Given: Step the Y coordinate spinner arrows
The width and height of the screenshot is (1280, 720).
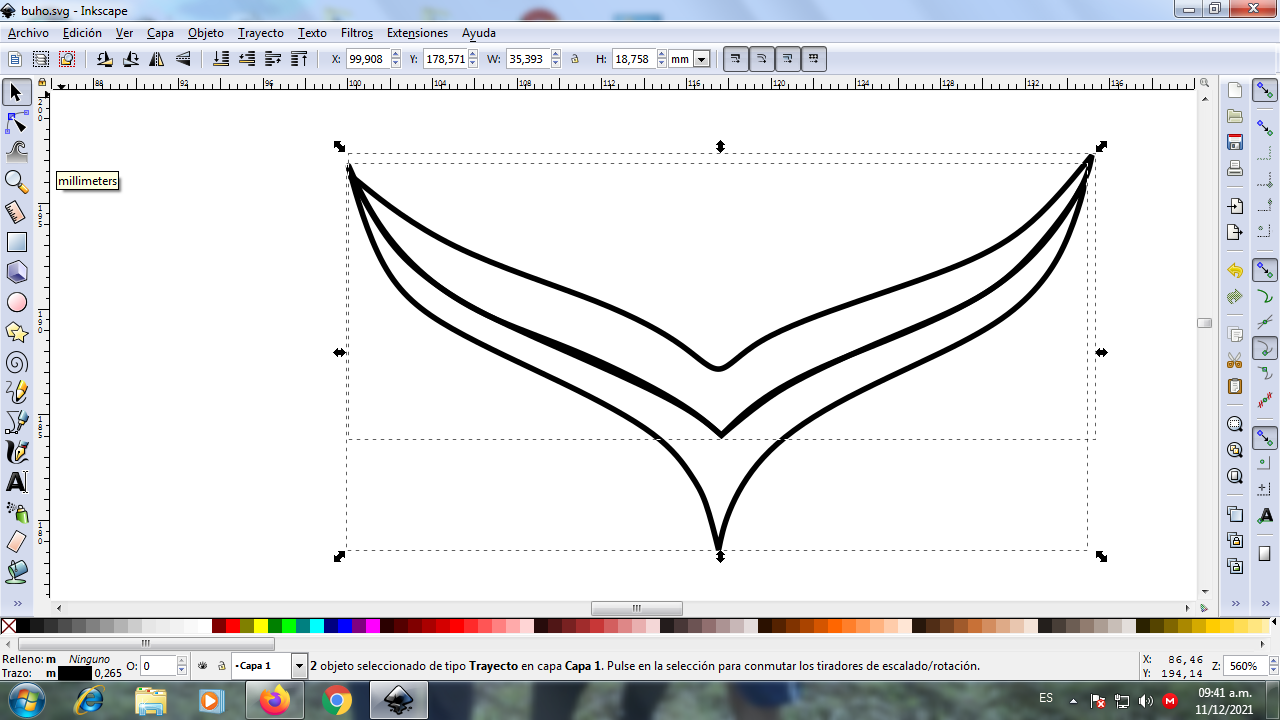Looking at the screenshot, I should pos(473,59).
